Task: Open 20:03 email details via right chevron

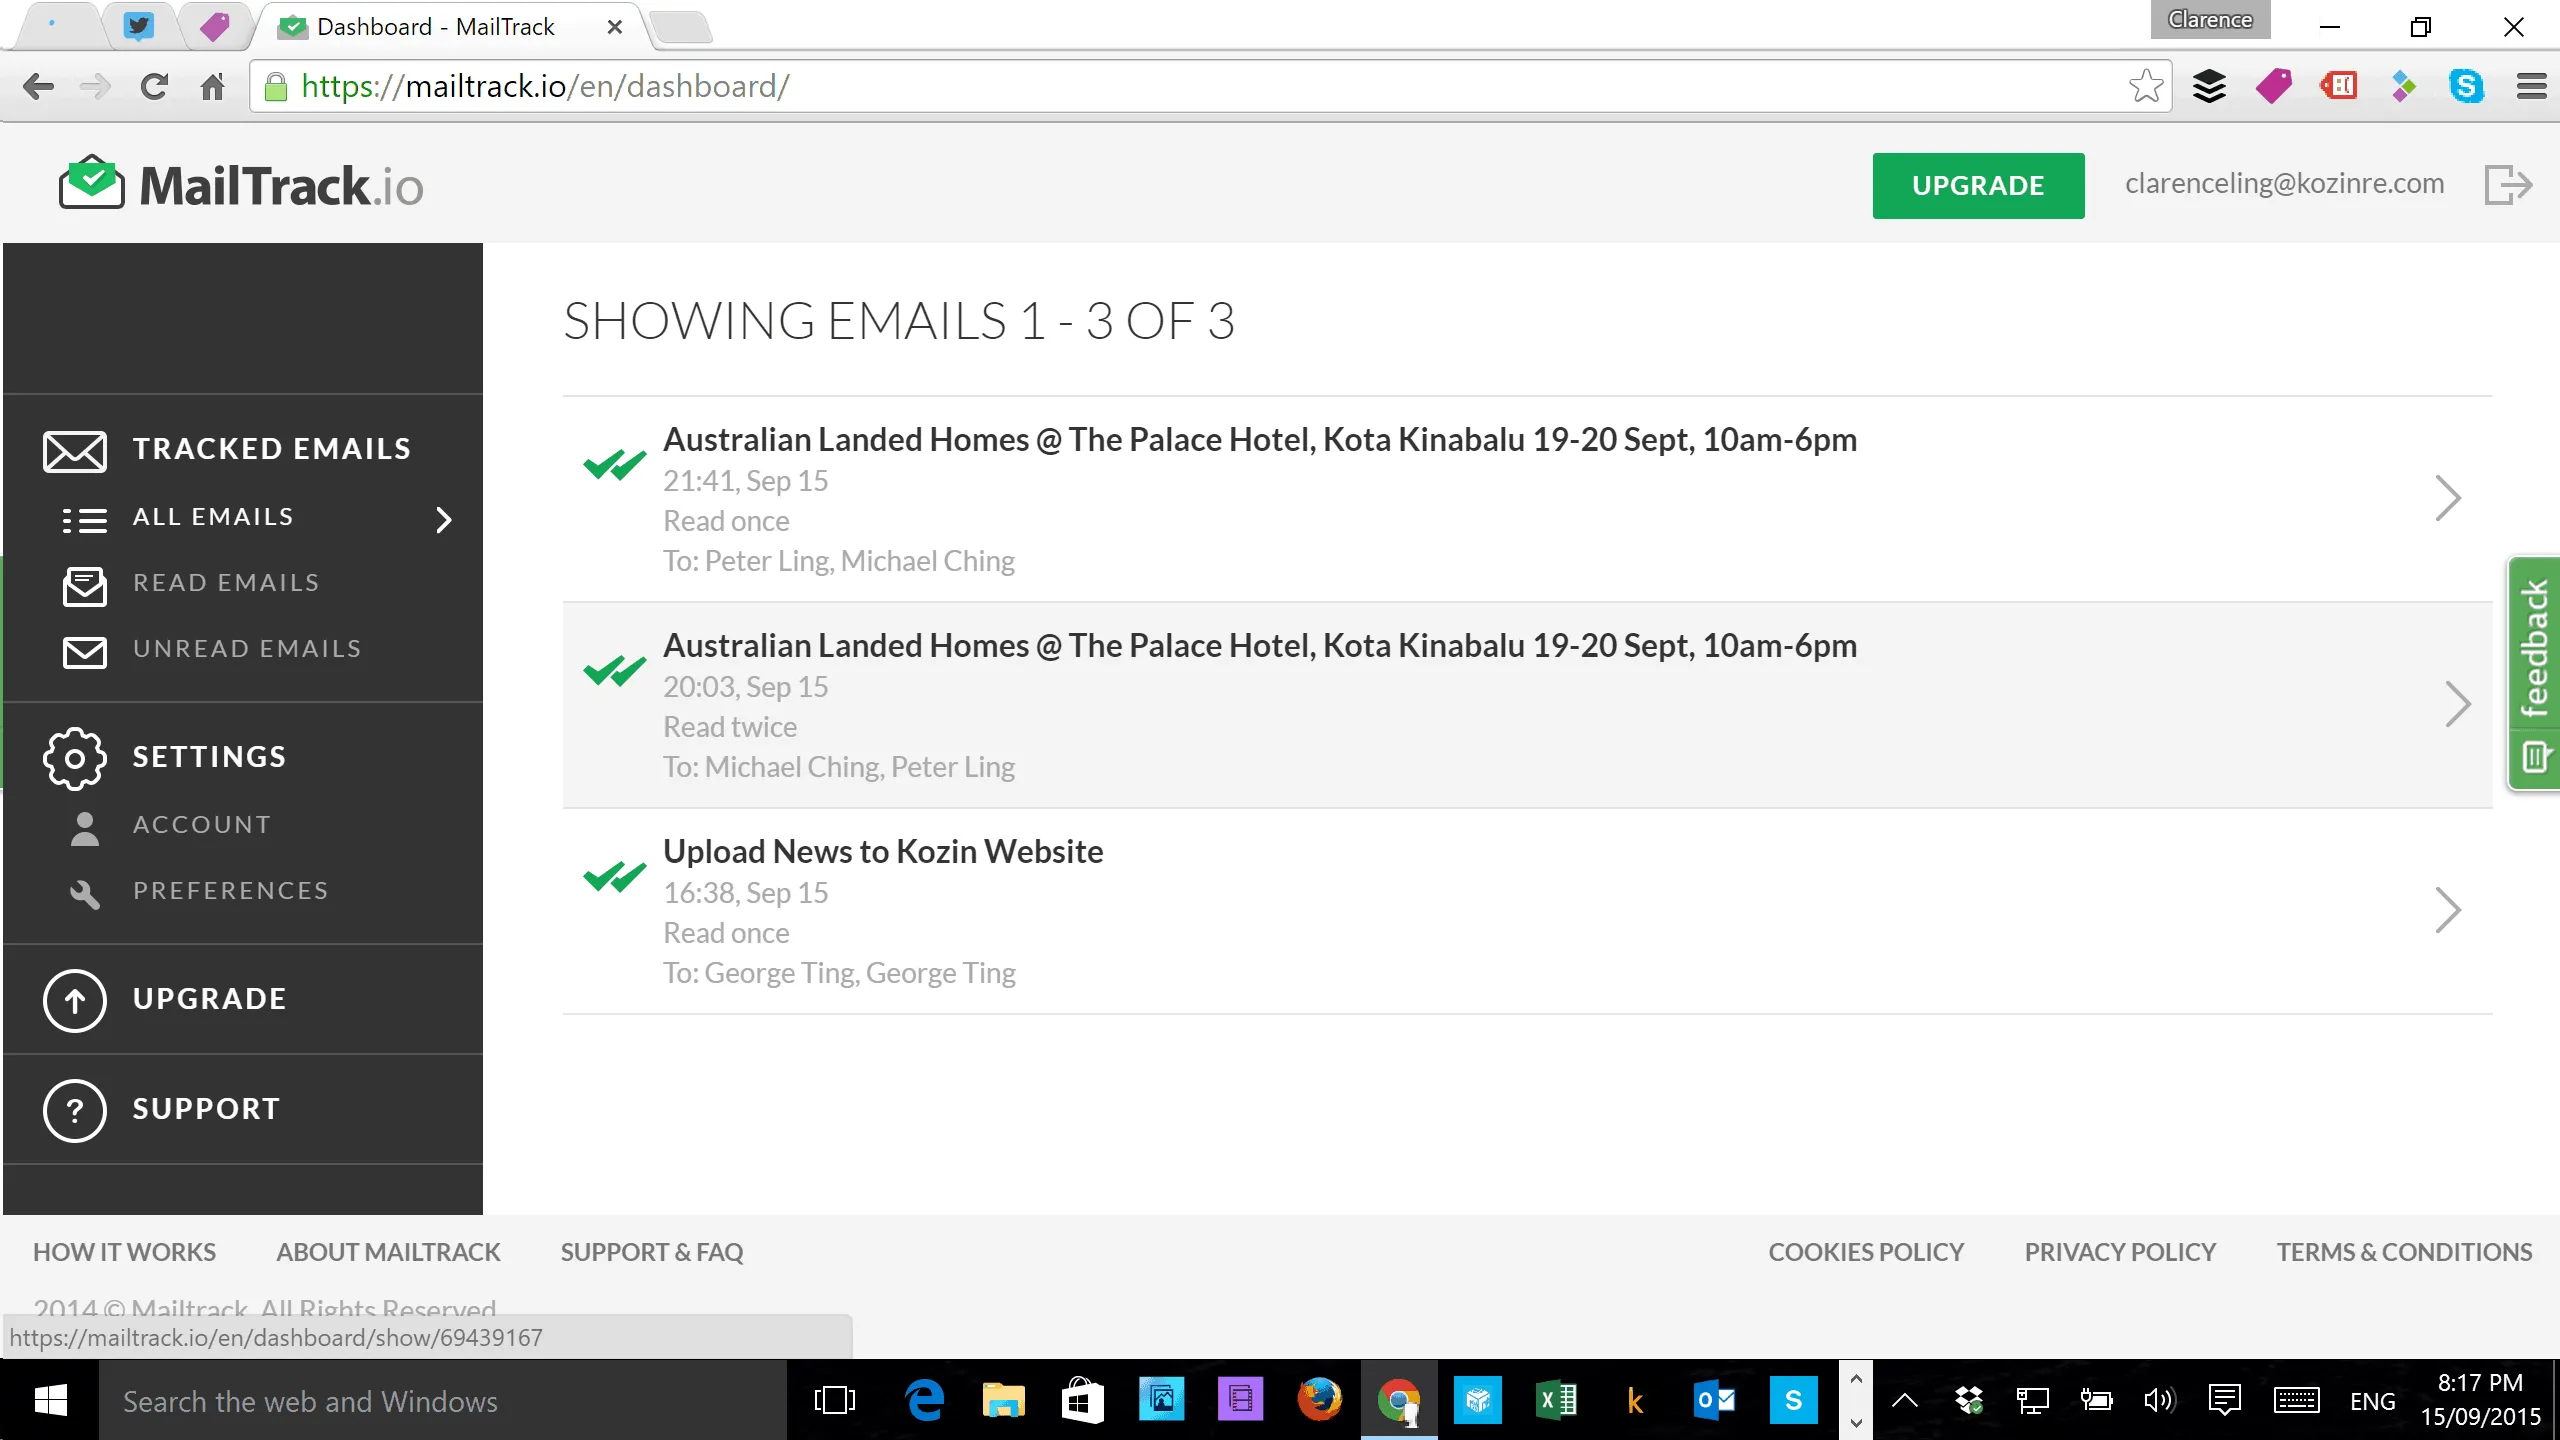Action: pyautogui.click(x=2458, y=704)
